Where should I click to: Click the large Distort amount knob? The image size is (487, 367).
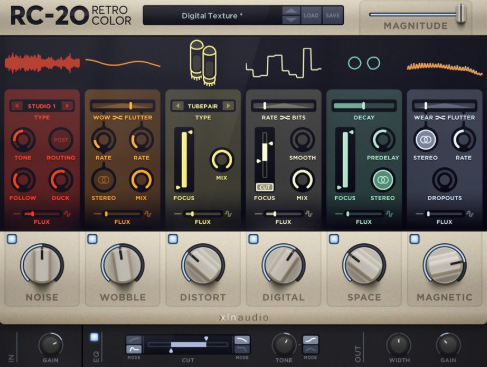coord(203,265)
